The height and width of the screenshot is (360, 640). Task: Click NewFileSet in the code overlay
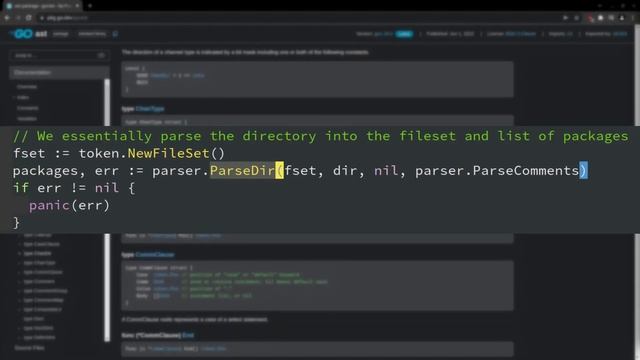(169, 153)
